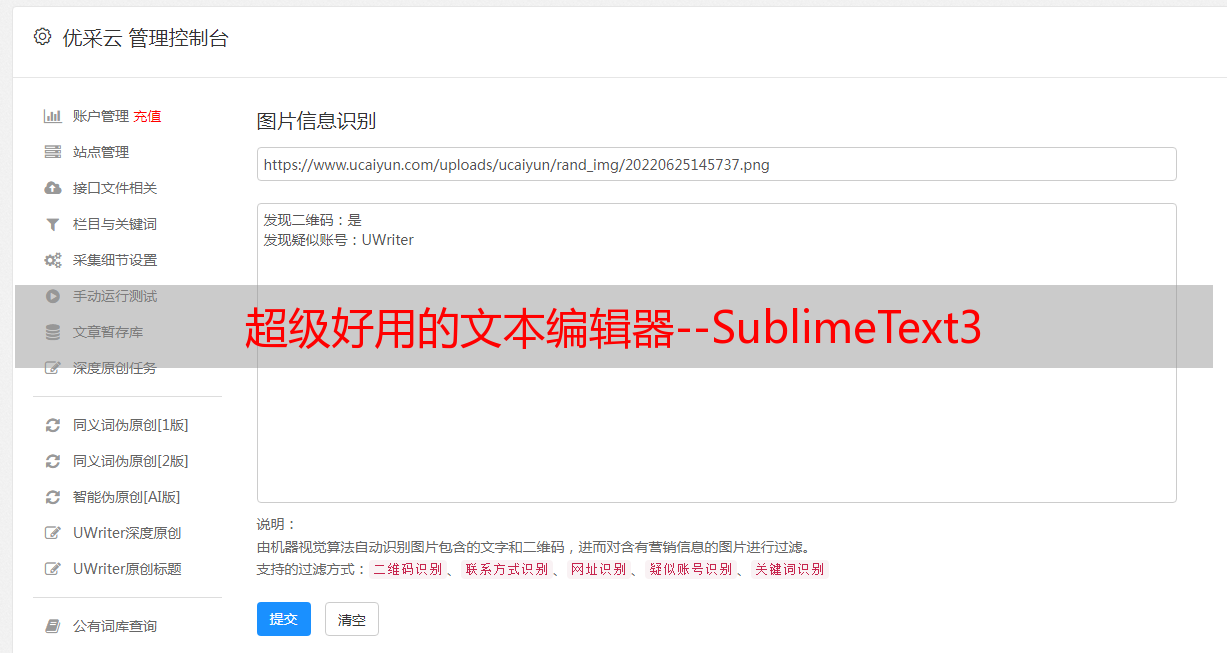The image size is (1227, 653).
Task: Click the 发现疑似账号：UWriter result line
Action: pos(338,240)
